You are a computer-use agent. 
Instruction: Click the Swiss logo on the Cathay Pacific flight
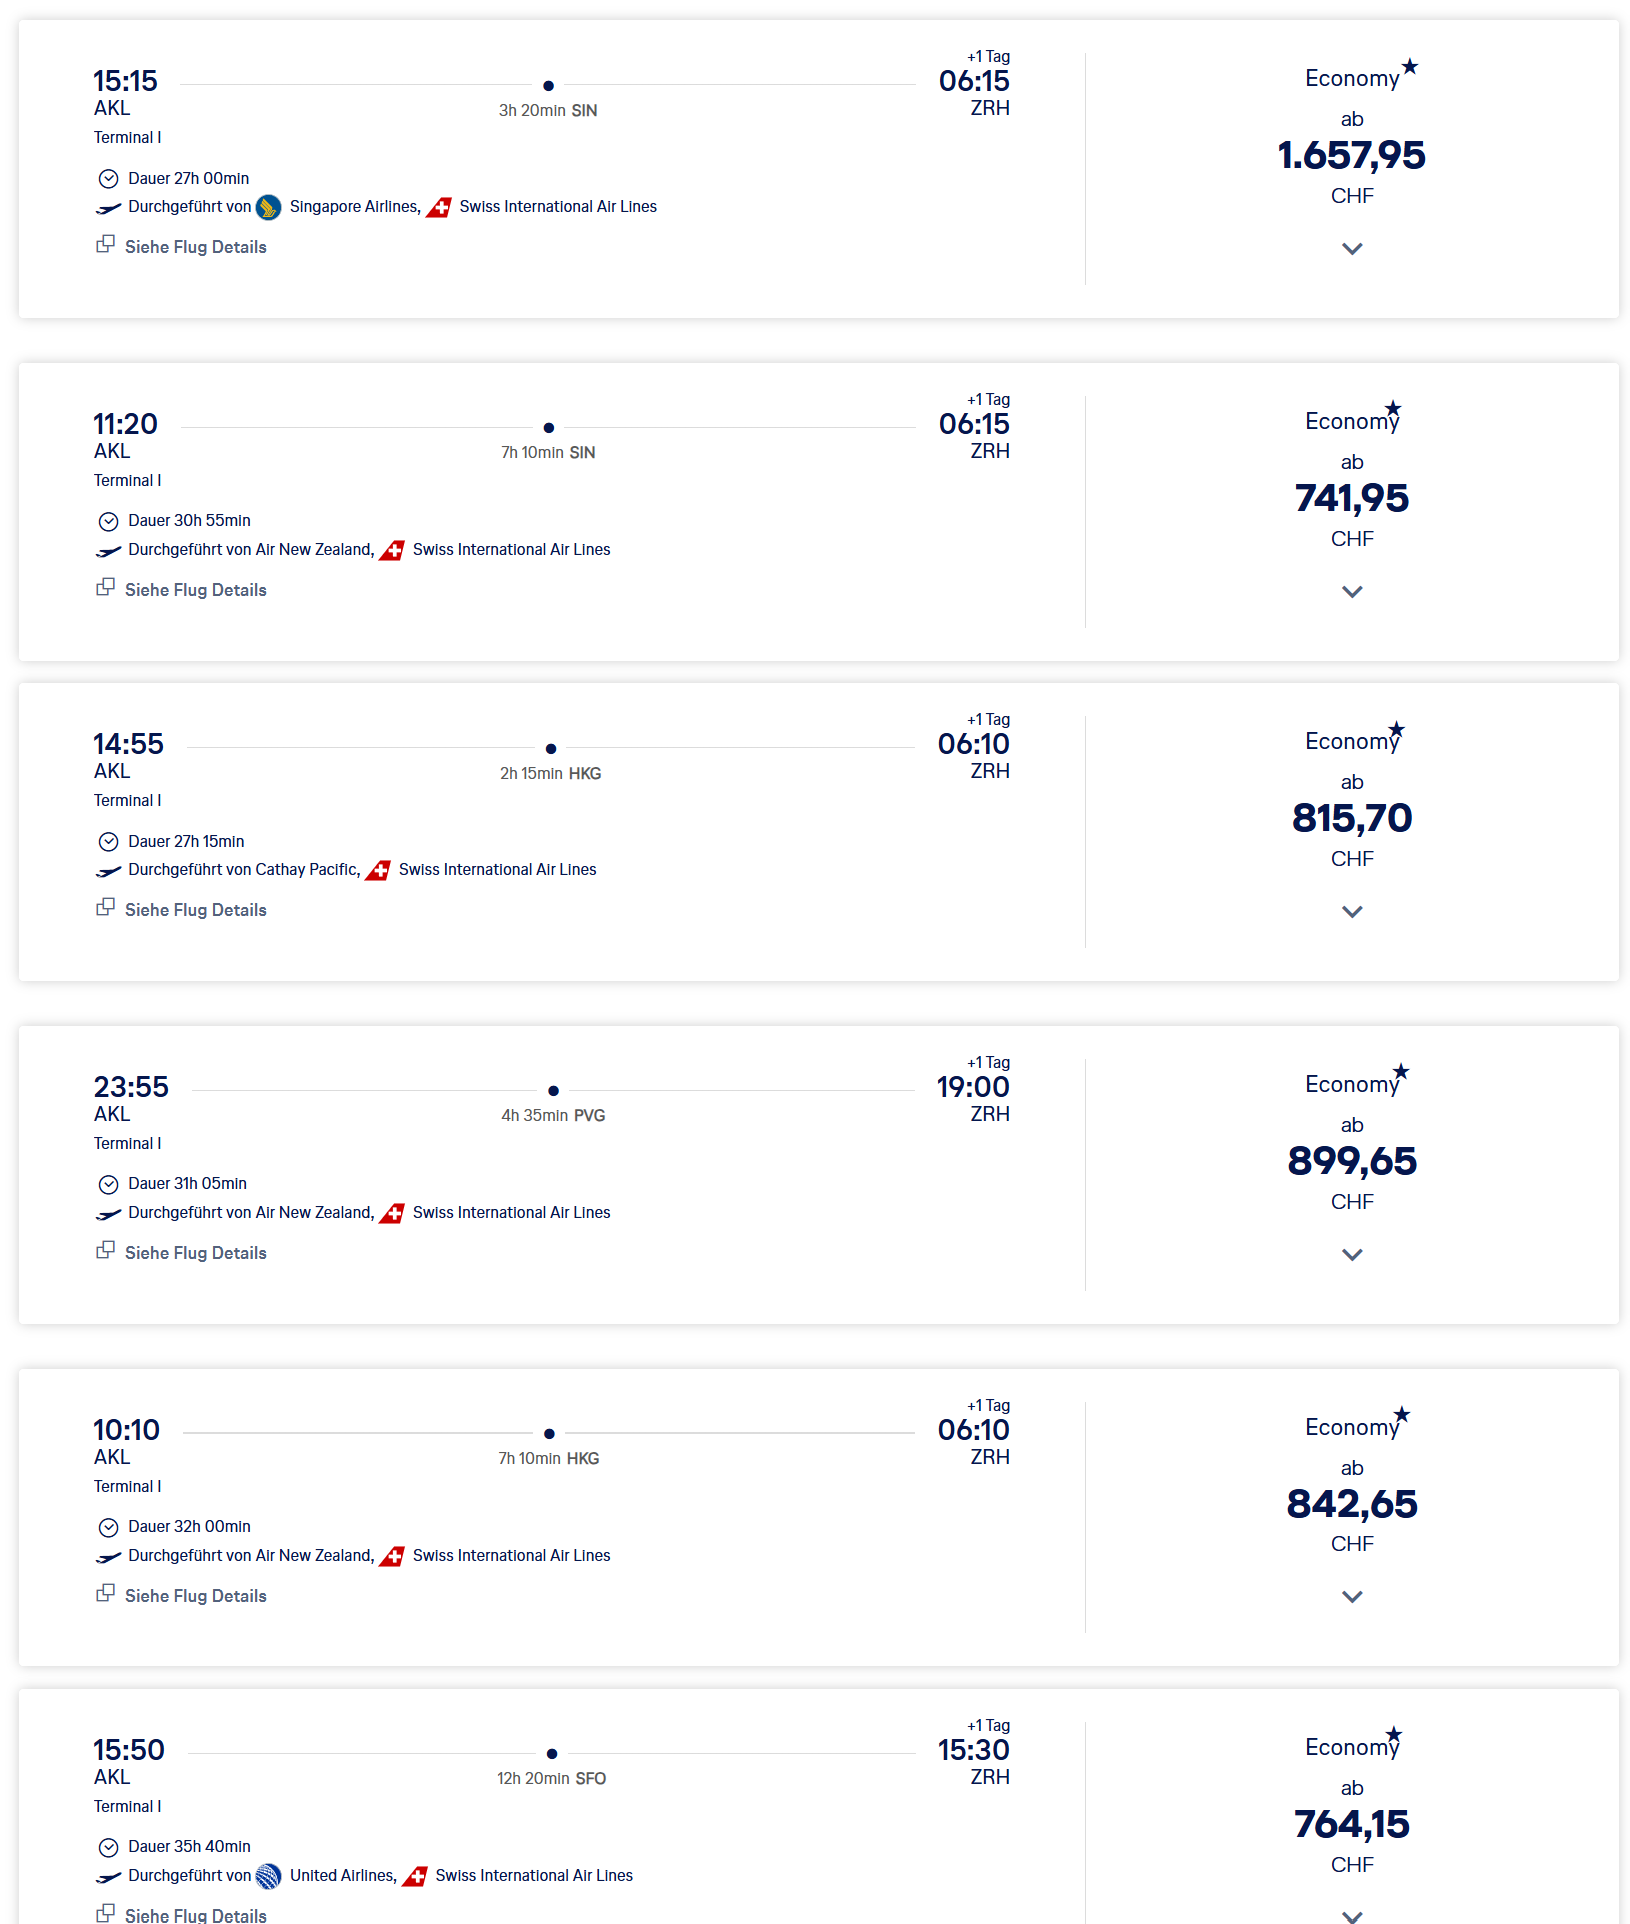click(x=378, y=870)
